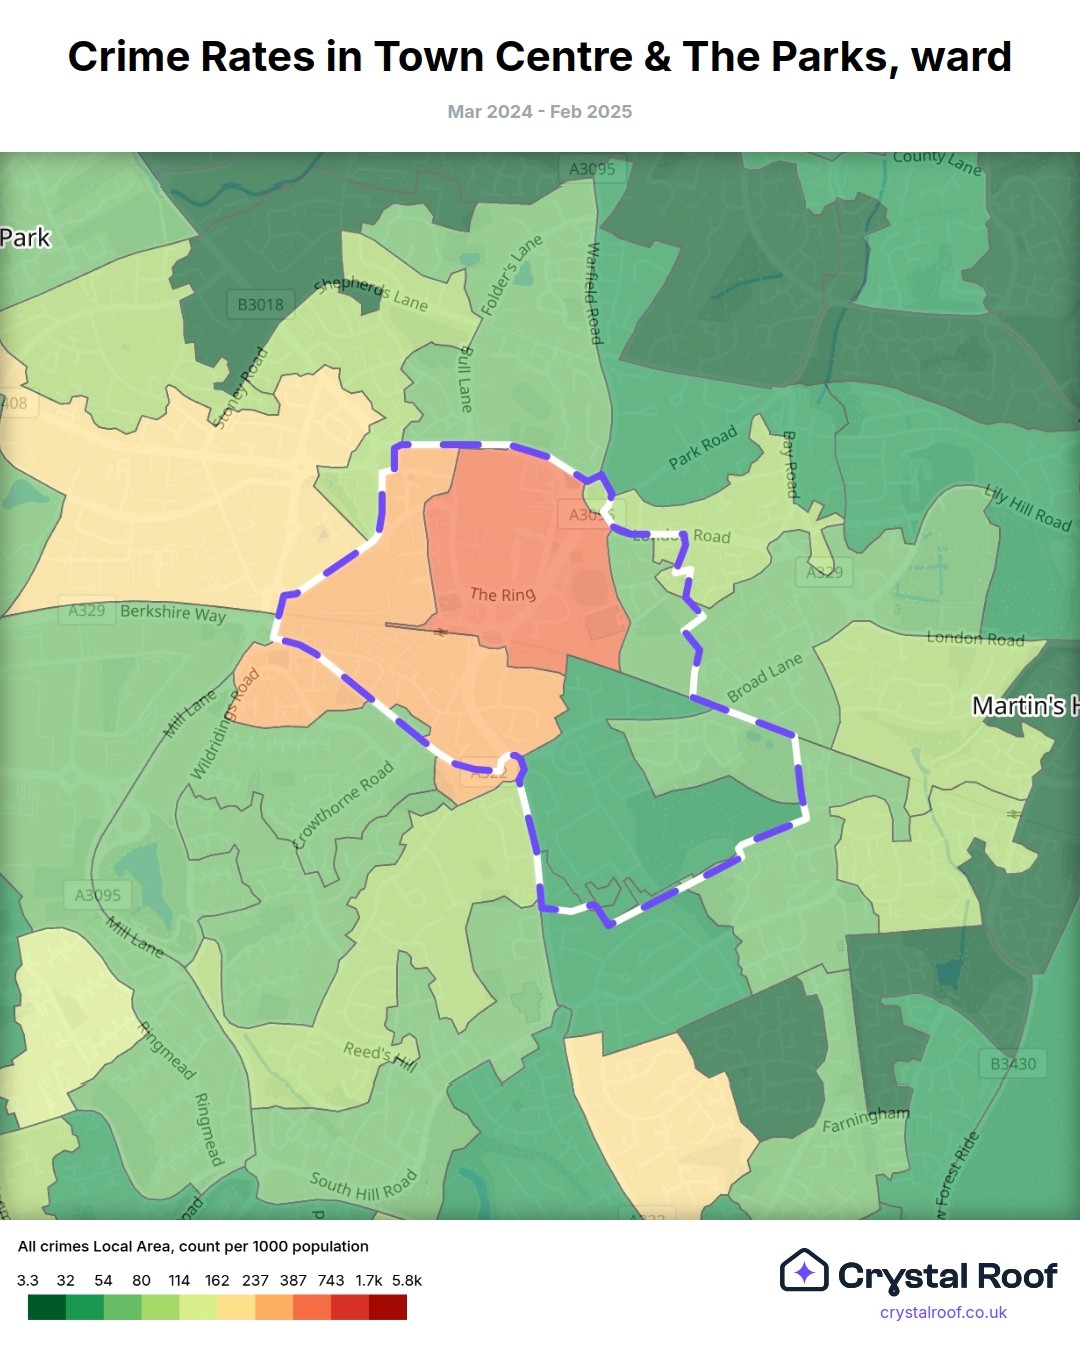This screenshot has width=1080, height=1350.
Task: Click the A3095 shield near Mill Lane
Action: click(98, 895)
